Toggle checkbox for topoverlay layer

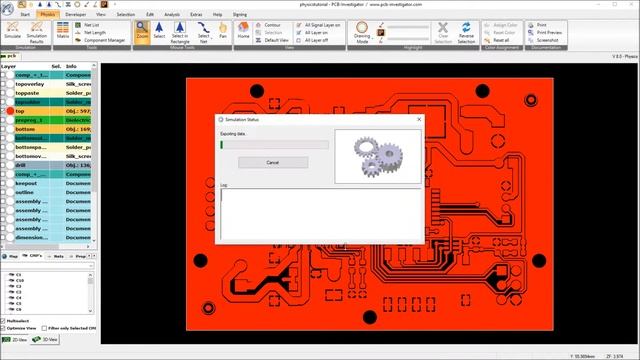click(3, 84)
